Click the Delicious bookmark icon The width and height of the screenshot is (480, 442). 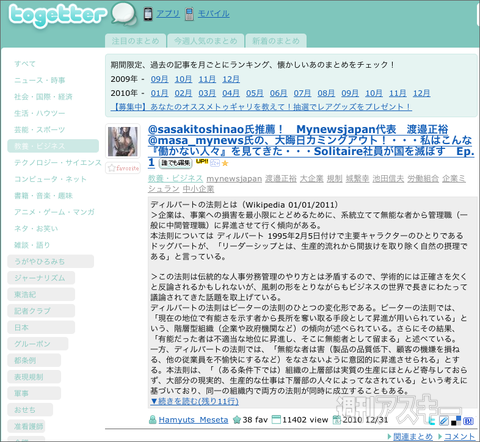(x=456, y=421)
